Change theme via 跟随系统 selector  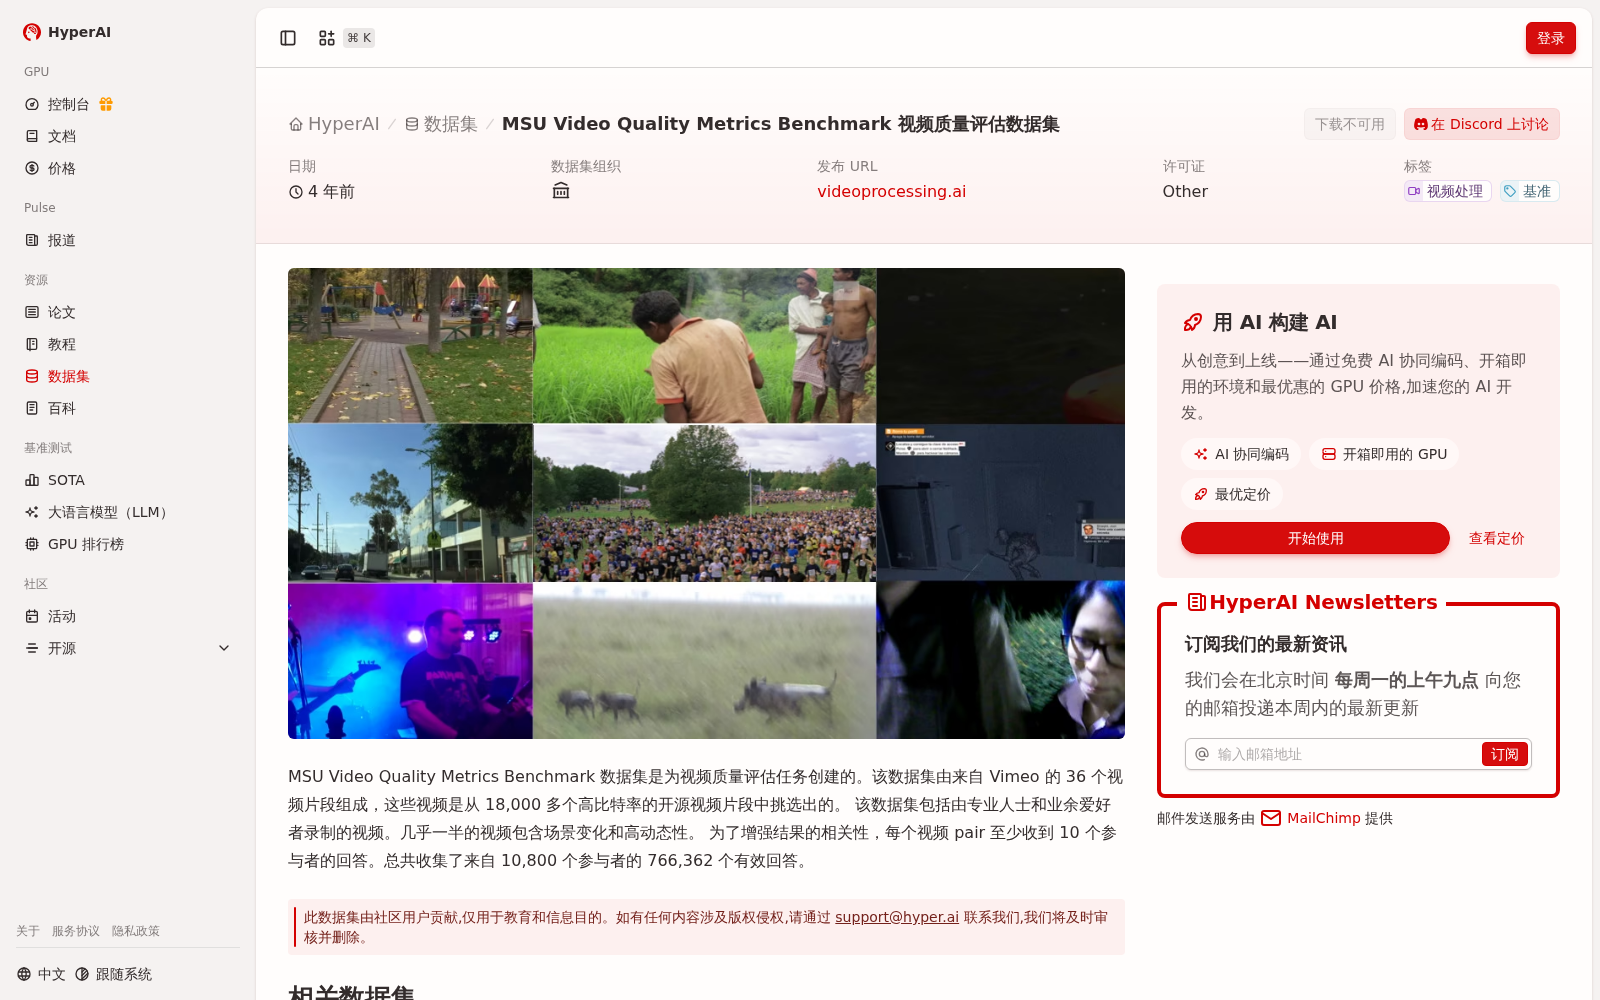tap(114, 974)
